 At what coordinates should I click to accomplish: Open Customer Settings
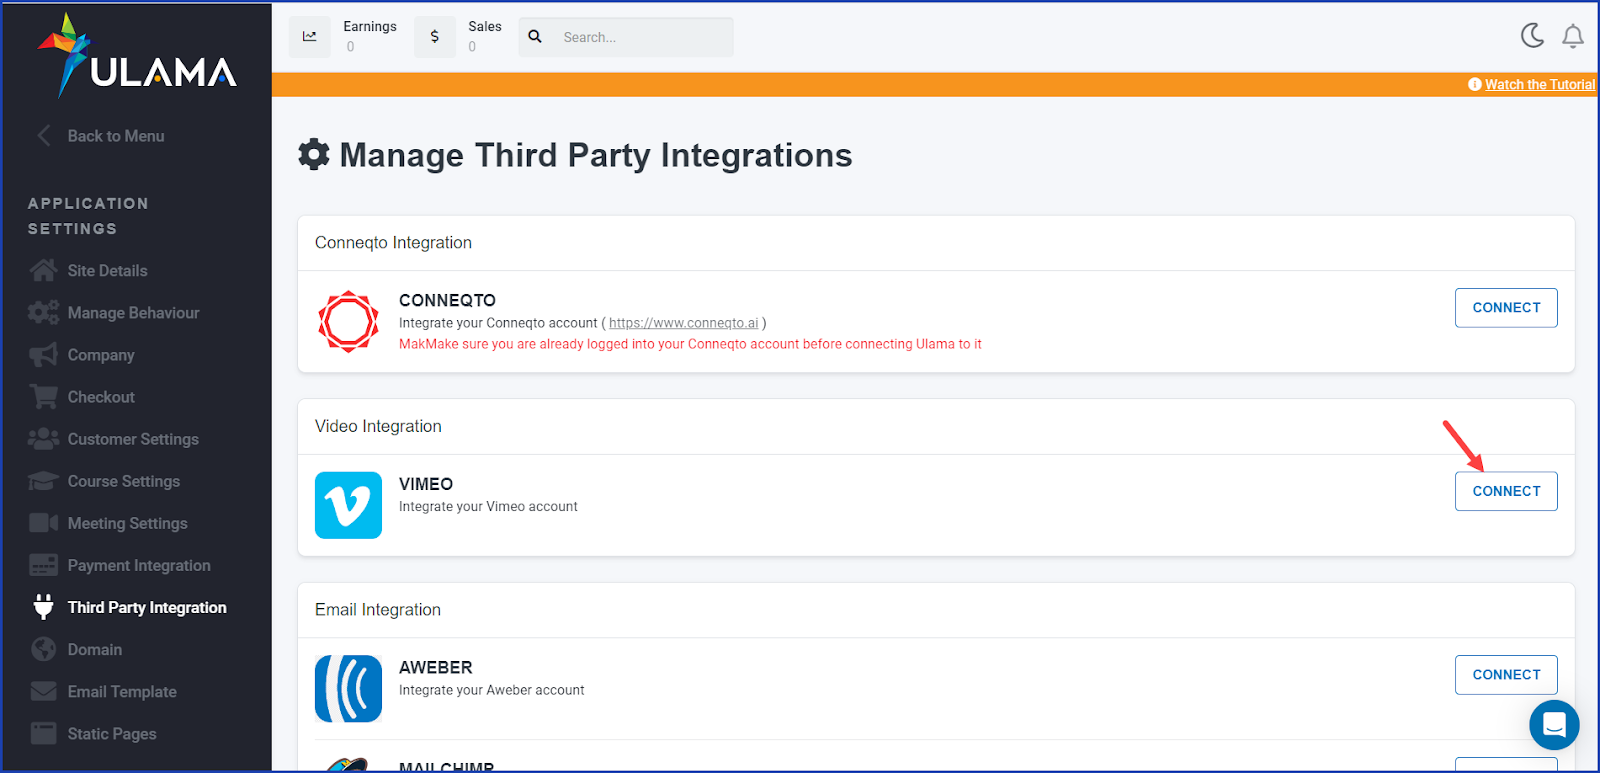tap(133, 438)
